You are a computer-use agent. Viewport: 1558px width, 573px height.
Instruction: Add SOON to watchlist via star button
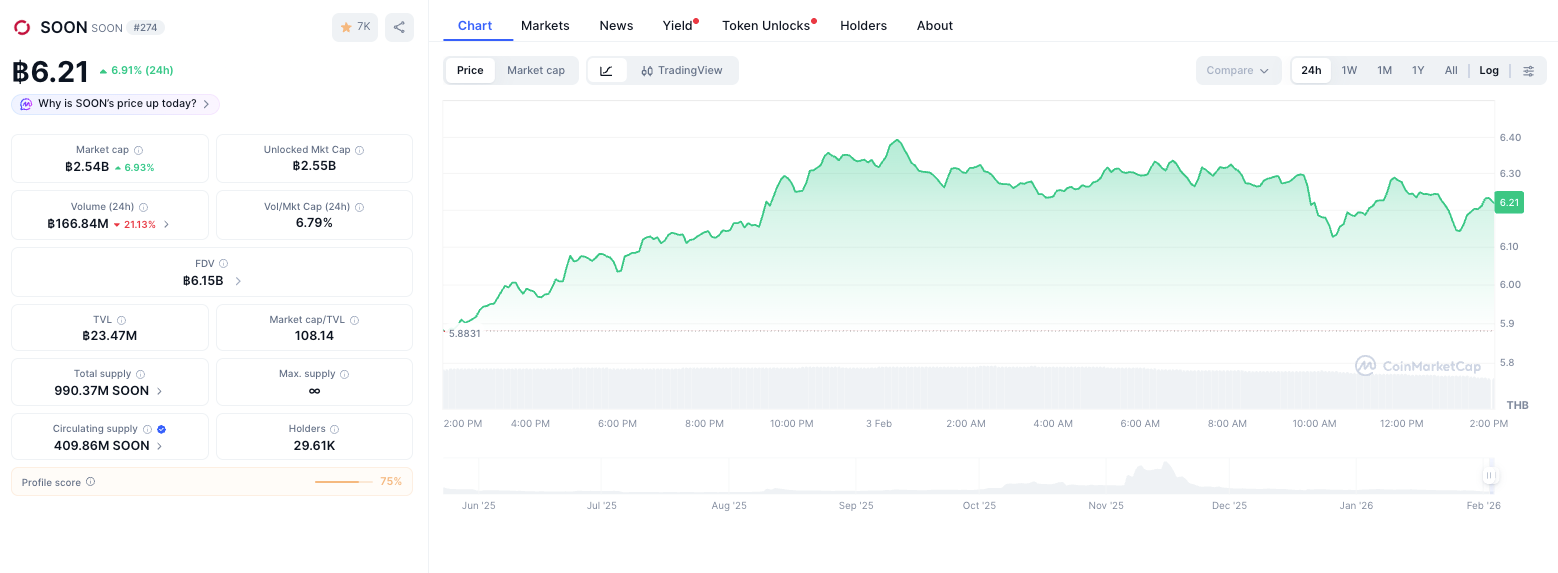[355, 27]
